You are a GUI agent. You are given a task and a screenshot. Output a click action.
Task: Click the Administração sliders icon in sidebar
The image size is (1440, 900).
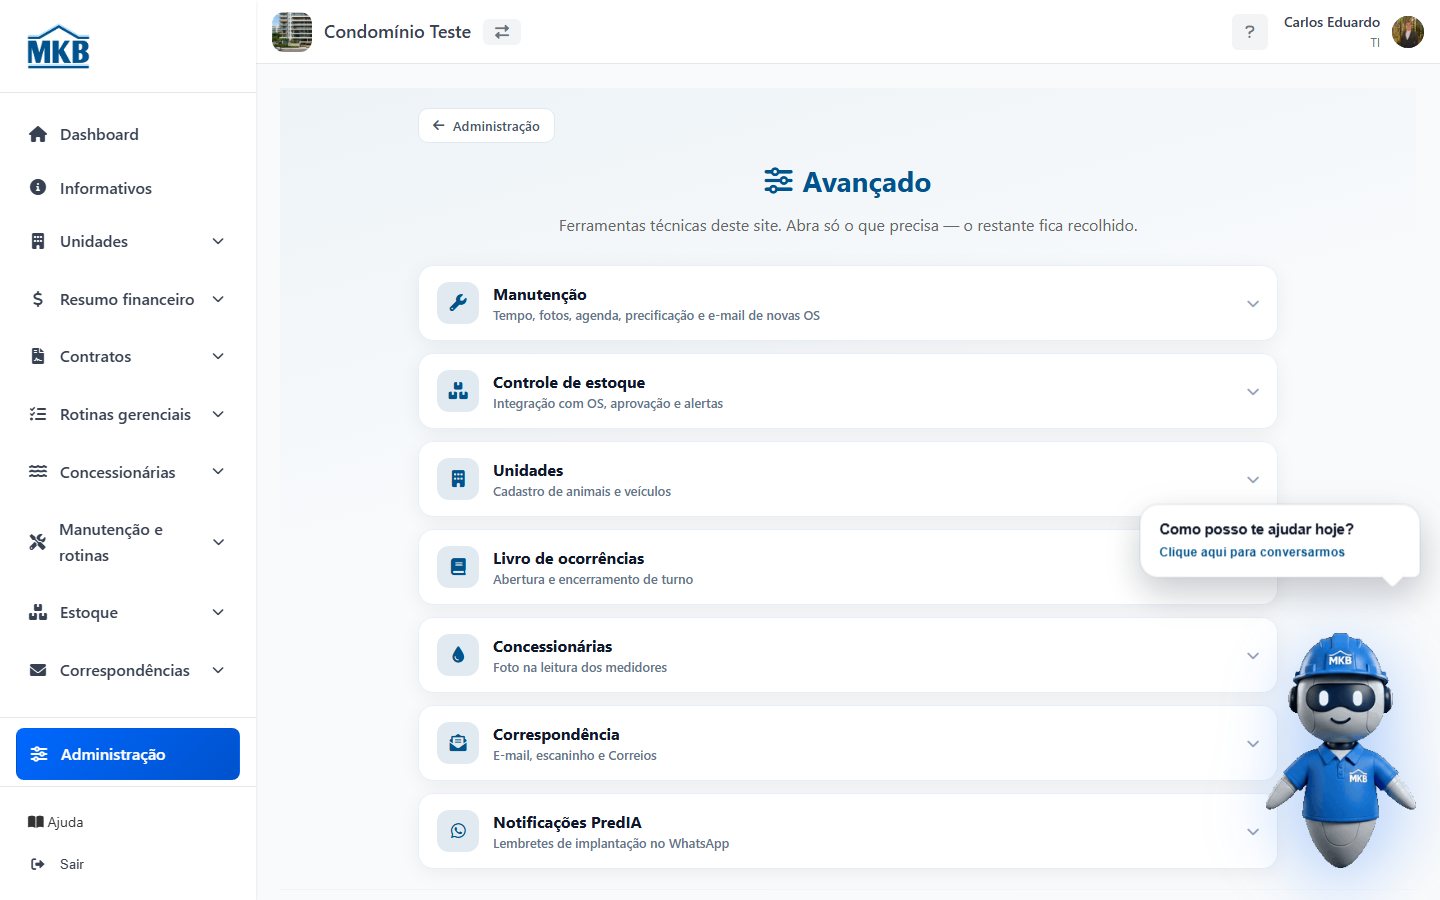(39, 754)
